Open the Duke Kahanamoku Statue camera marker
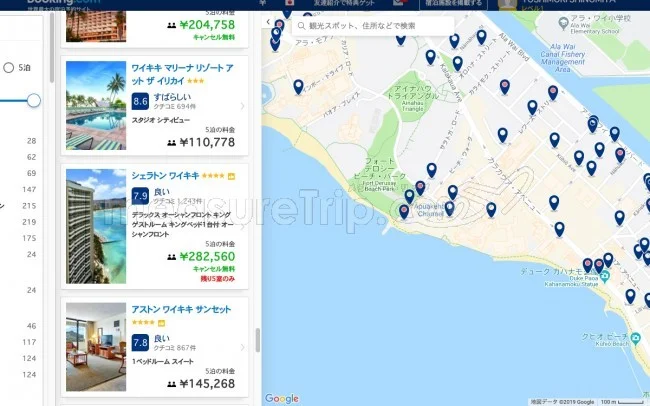The image size is (650, 406). (604, 275)
